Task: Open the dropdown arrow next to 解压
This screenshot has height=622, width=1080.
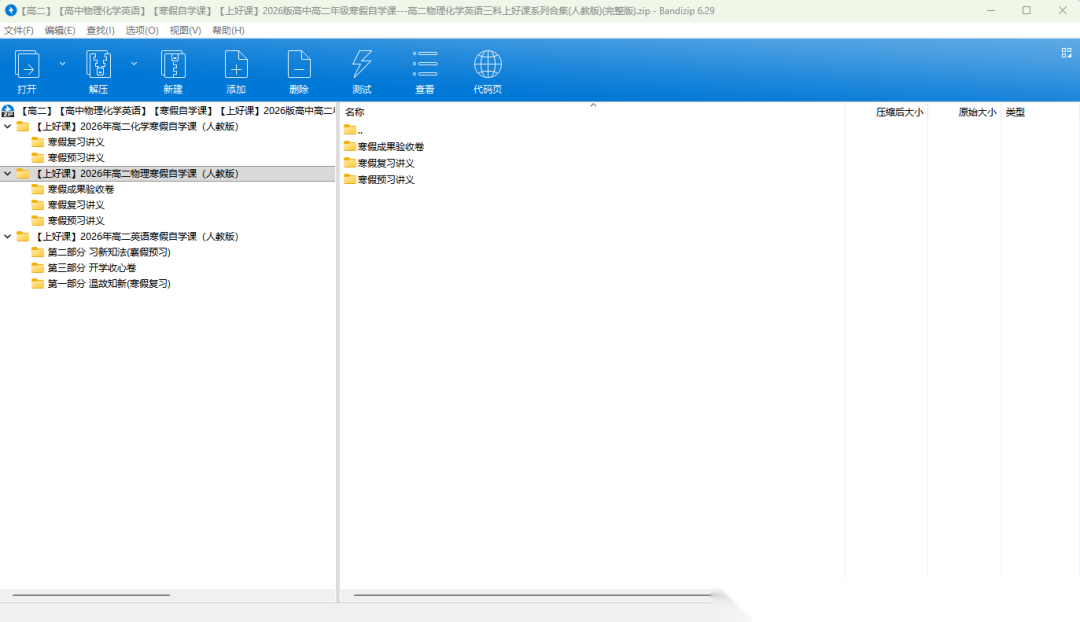Action: point(134,63)
